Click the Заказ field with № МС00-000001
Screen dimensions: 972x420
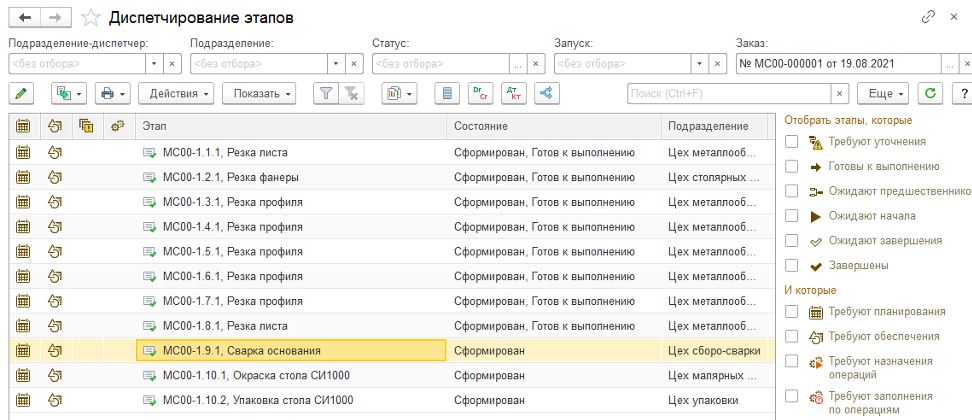838,64
